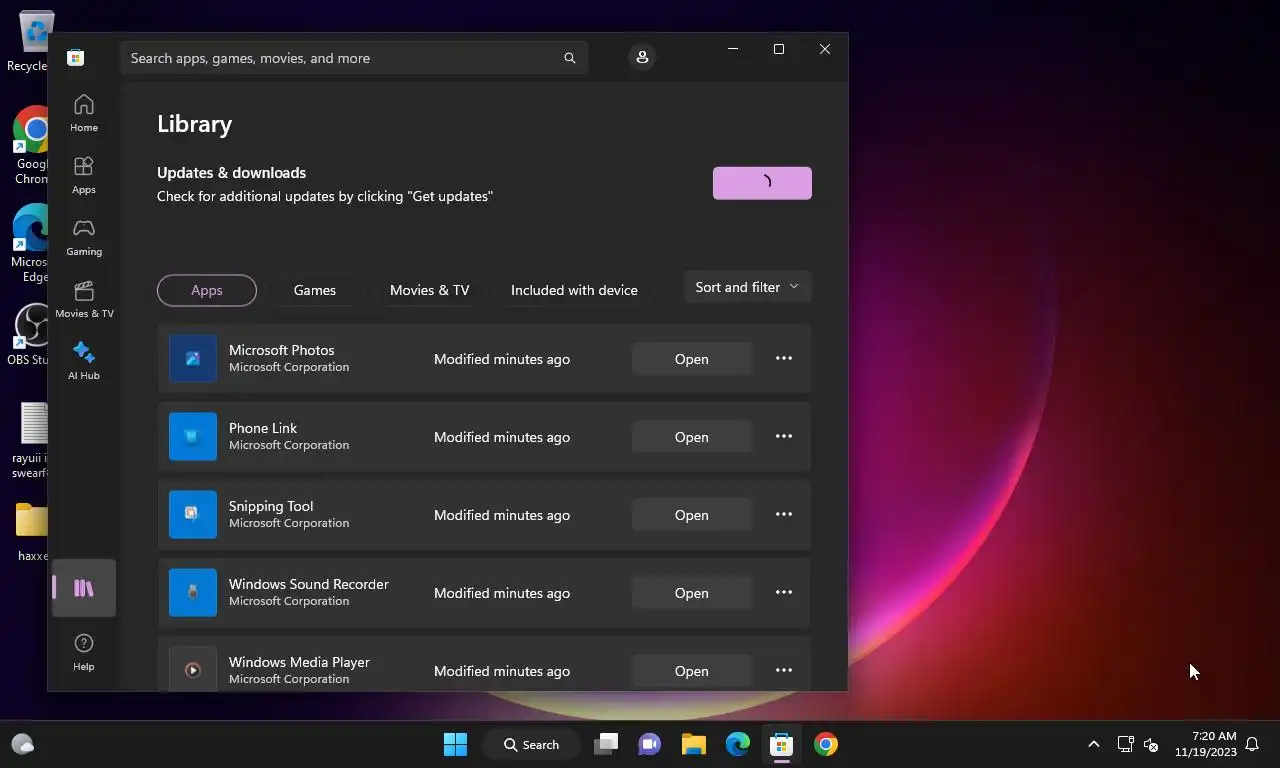Click weather widget on taskbar
Viewport: 1280px width, 768px height.
point(23,744)
